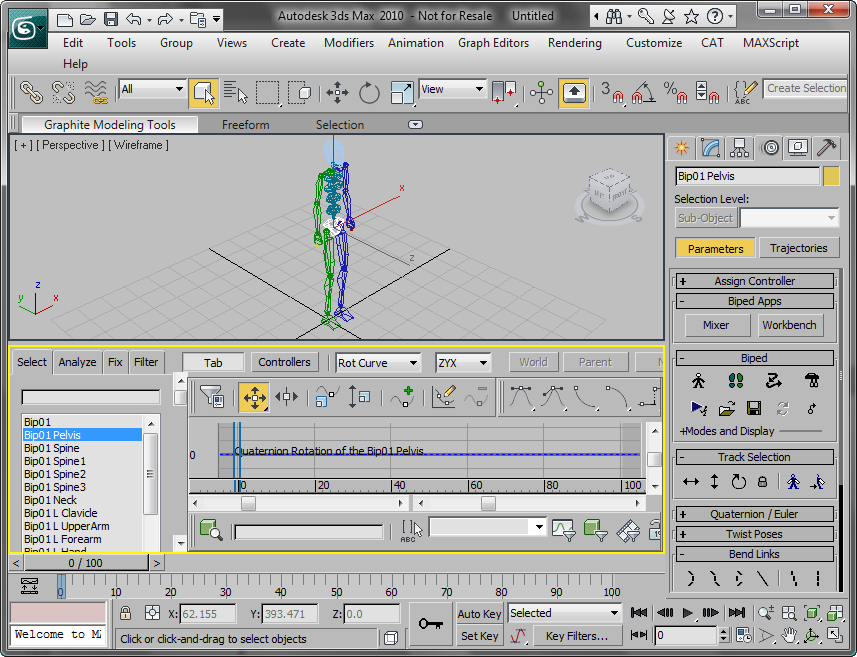Open the Select by Name dialog
This screenshot has height=657, width=857.
tap(236, 92)
